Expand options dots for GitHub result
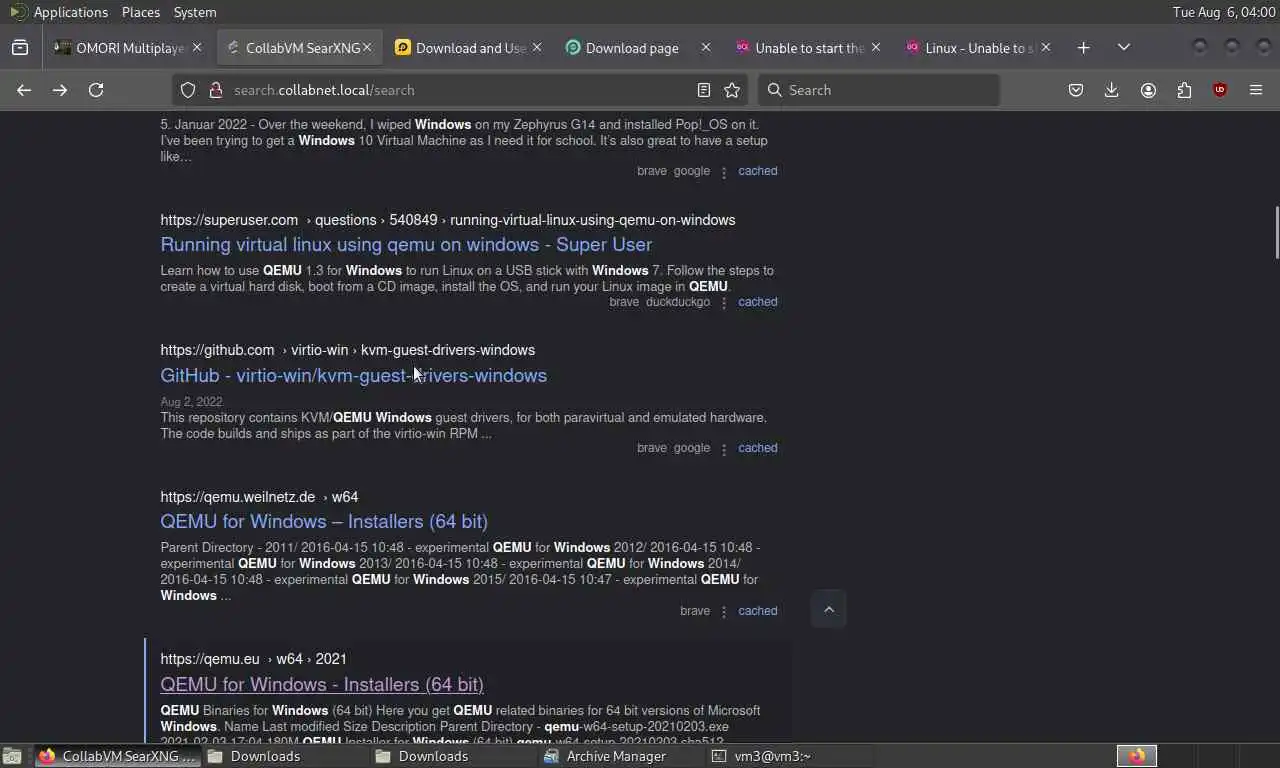 724,448
